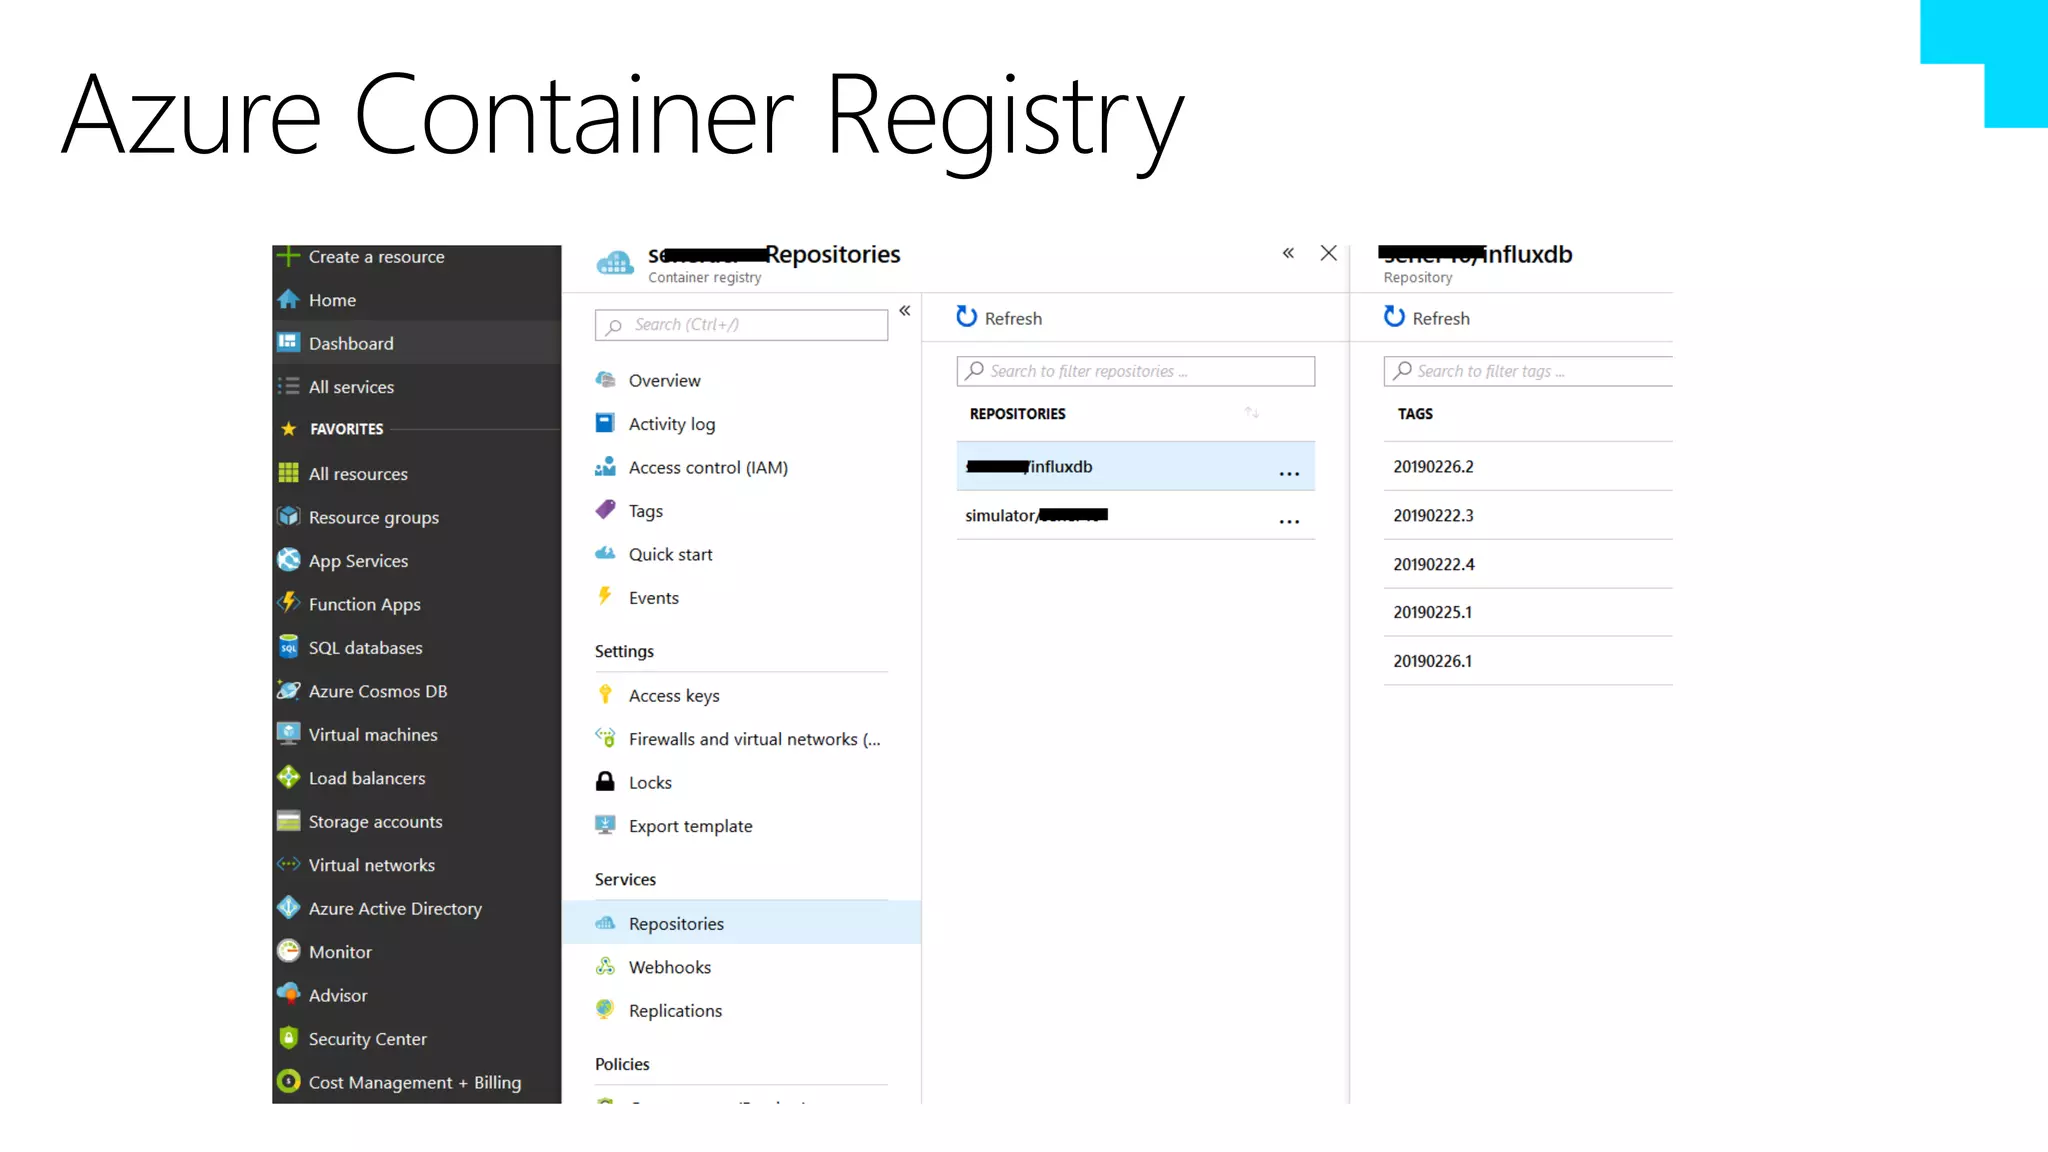This screenshot has height=1152, width=2048.
Task: Click the Locks padlock icon
Action: click(605, 782)
